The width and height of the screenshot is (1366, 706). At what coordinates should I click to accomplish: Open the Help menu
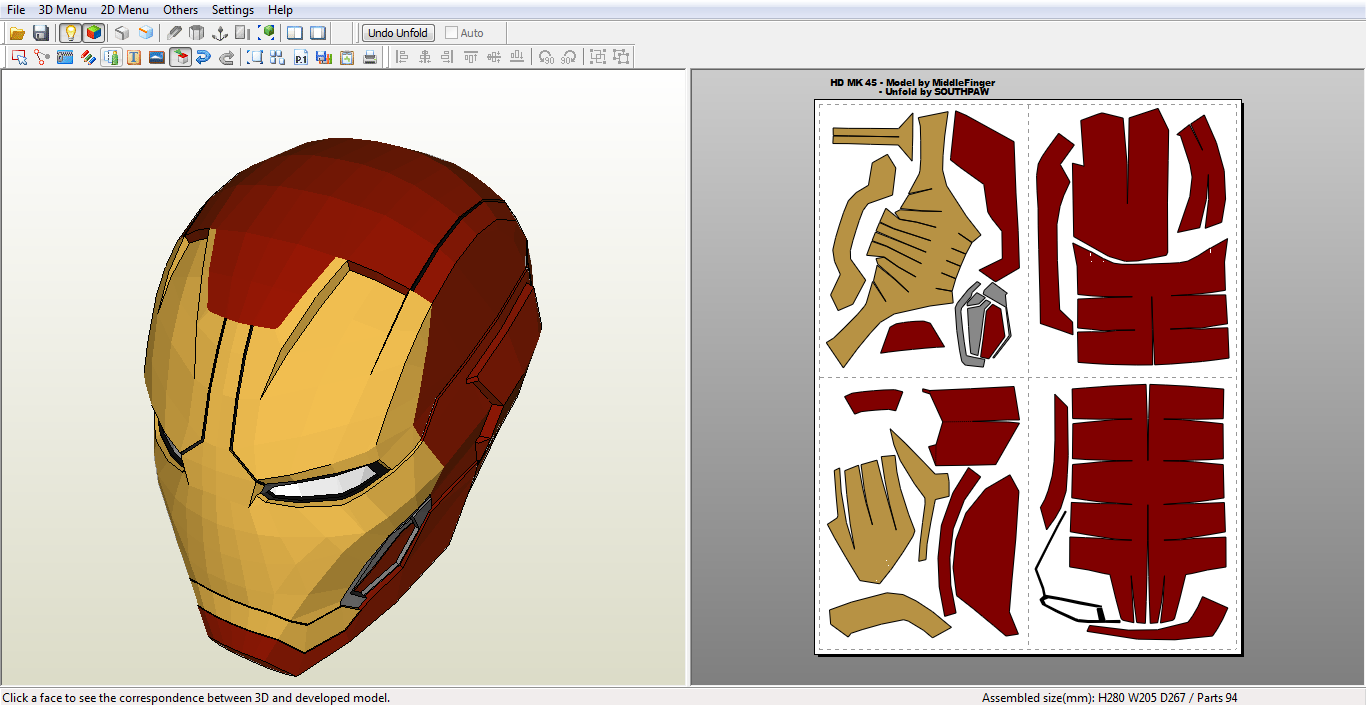[281, 10]
